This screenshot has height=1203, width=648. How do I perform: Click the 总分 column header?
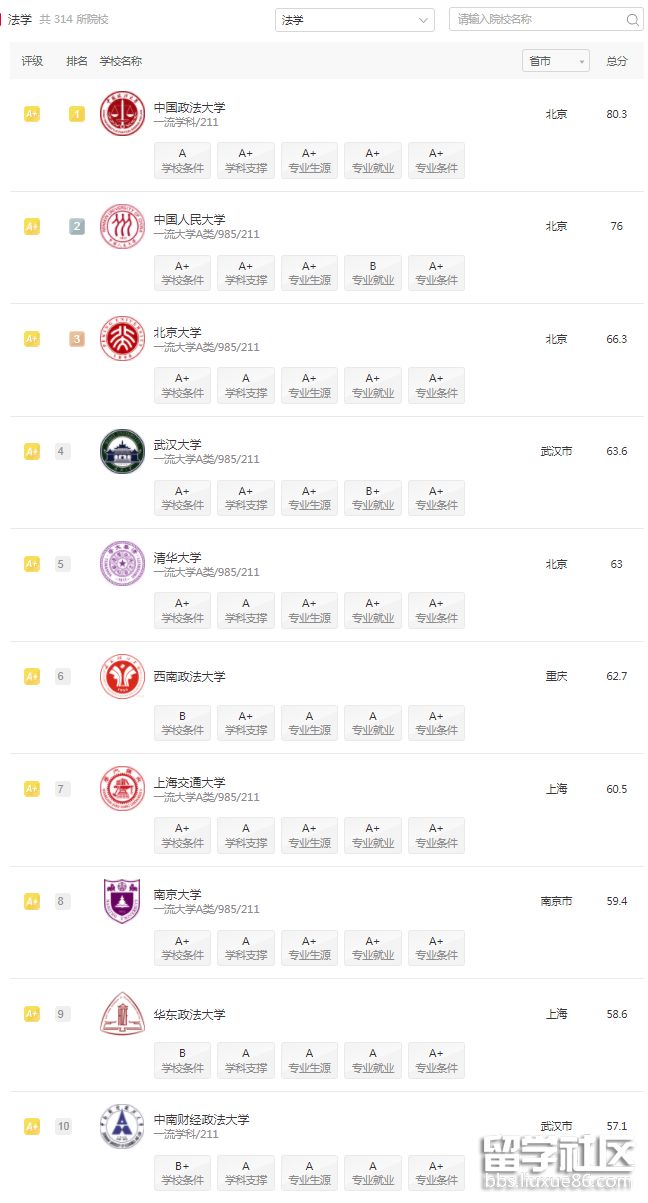tap(617, 61)
